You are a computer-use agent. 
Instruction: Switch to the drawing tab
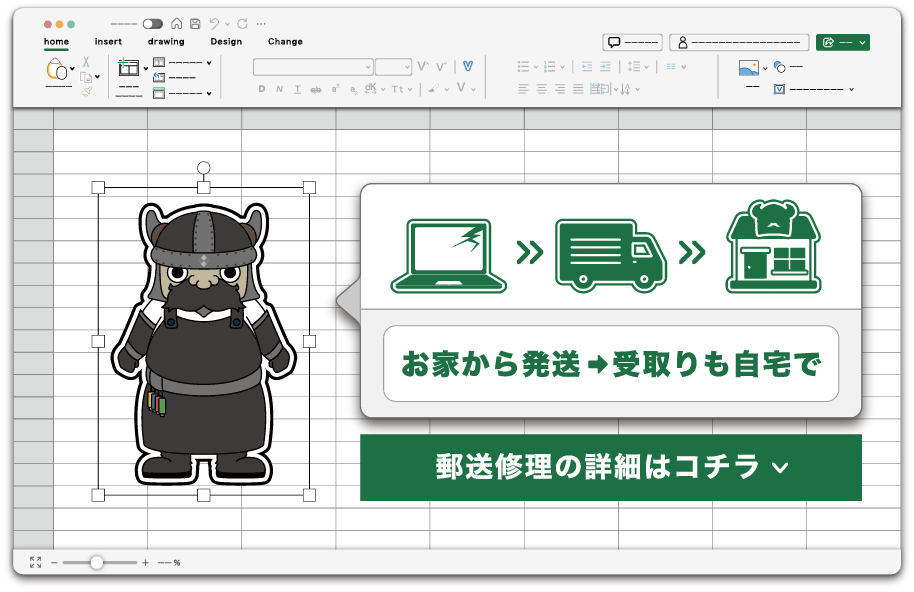(x=166, y=42)
